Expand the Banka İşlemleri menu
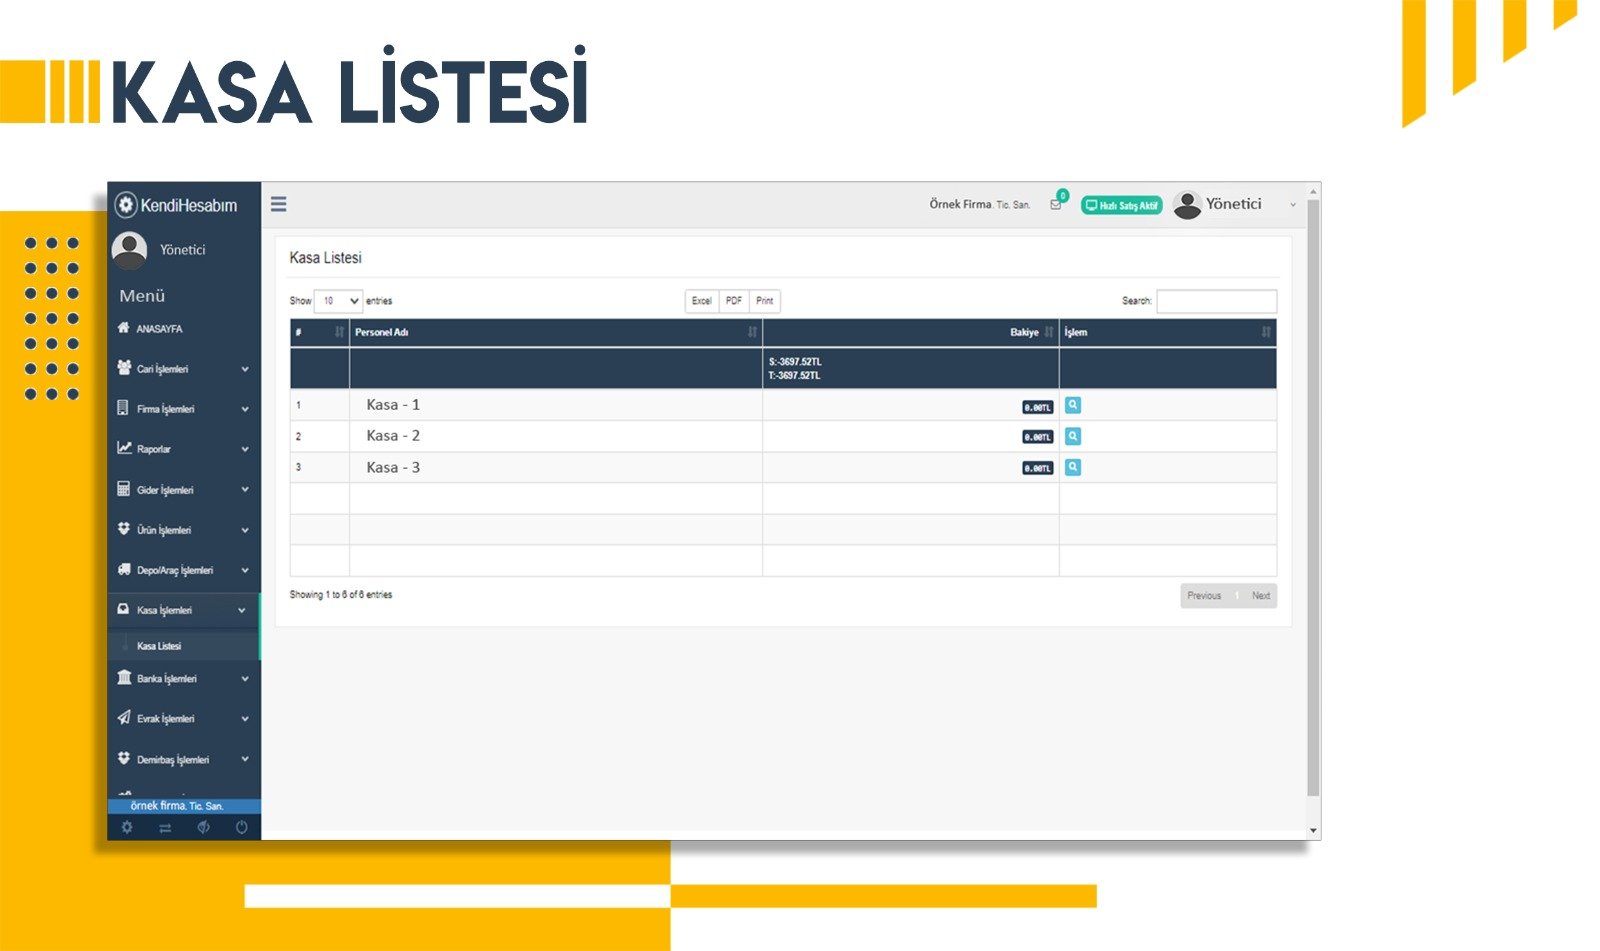The image size is (1600, 951). pos(183,678)
